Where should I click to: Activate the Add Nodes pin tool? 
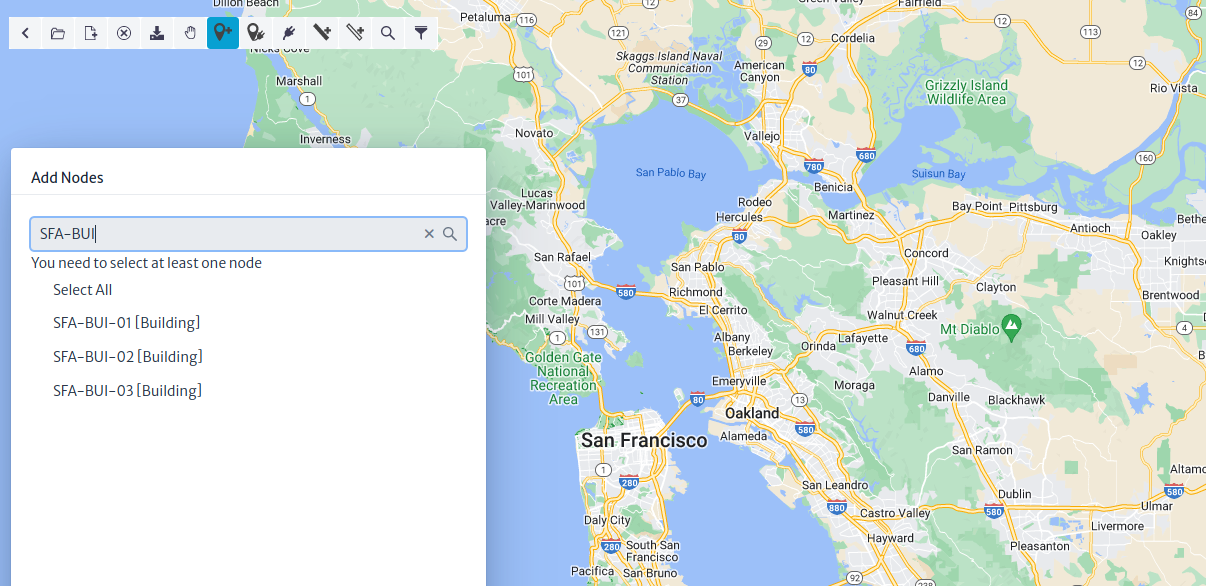(x=222, y=33)
